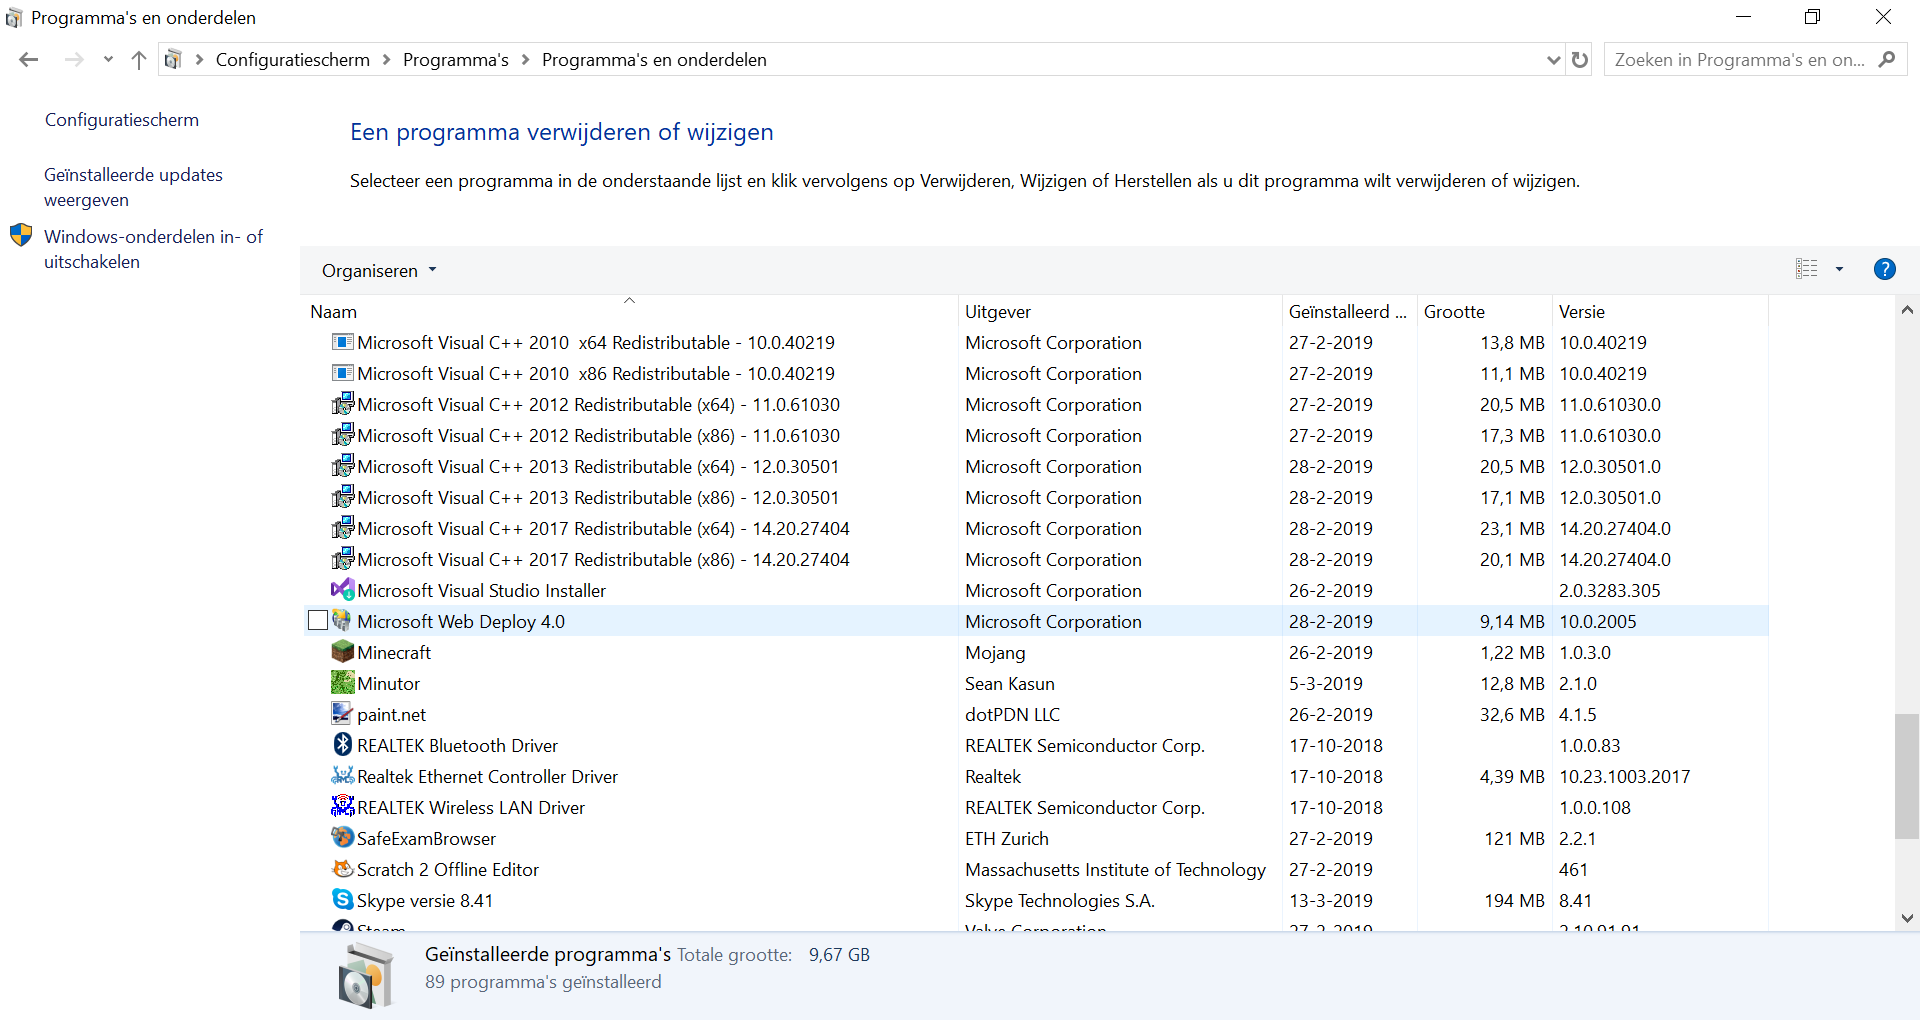Click icon of Visual C++ 2010 x86 Redistributable
Viewport: 1920px width, 1020px height.
[342, 373]
